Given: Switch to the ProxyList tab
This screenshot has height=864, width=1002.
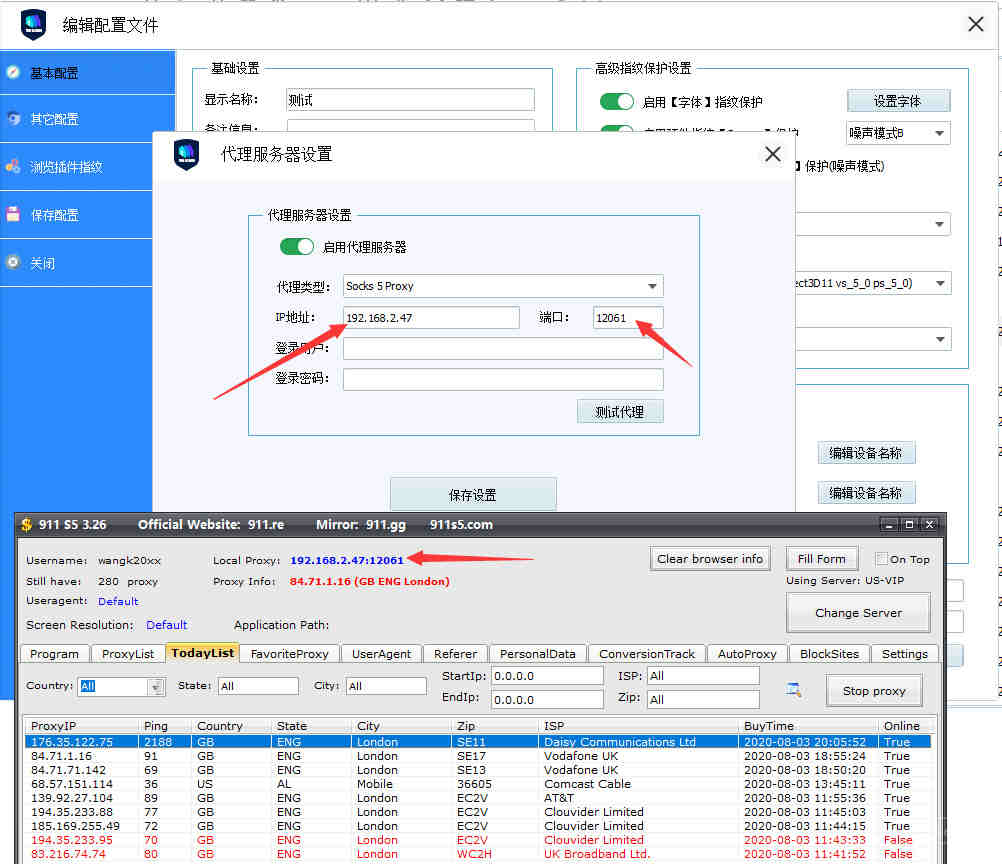Looking at the screenshot, I should tap(128, 654).
